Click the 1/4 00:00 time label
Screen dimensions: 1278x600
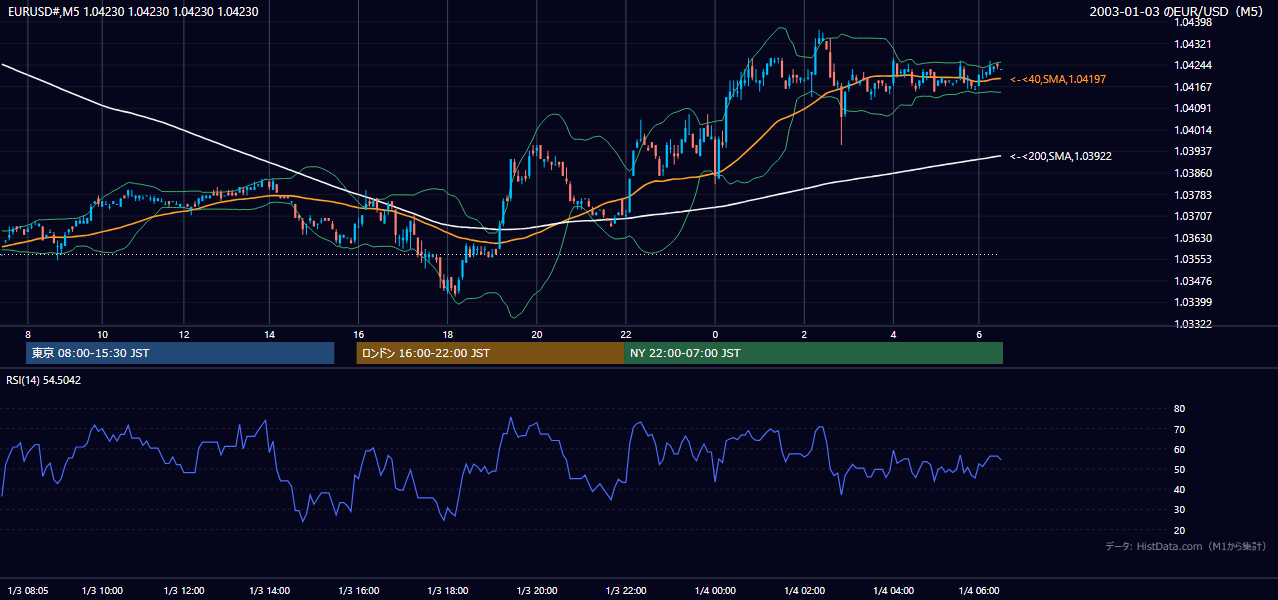(715, 591)
